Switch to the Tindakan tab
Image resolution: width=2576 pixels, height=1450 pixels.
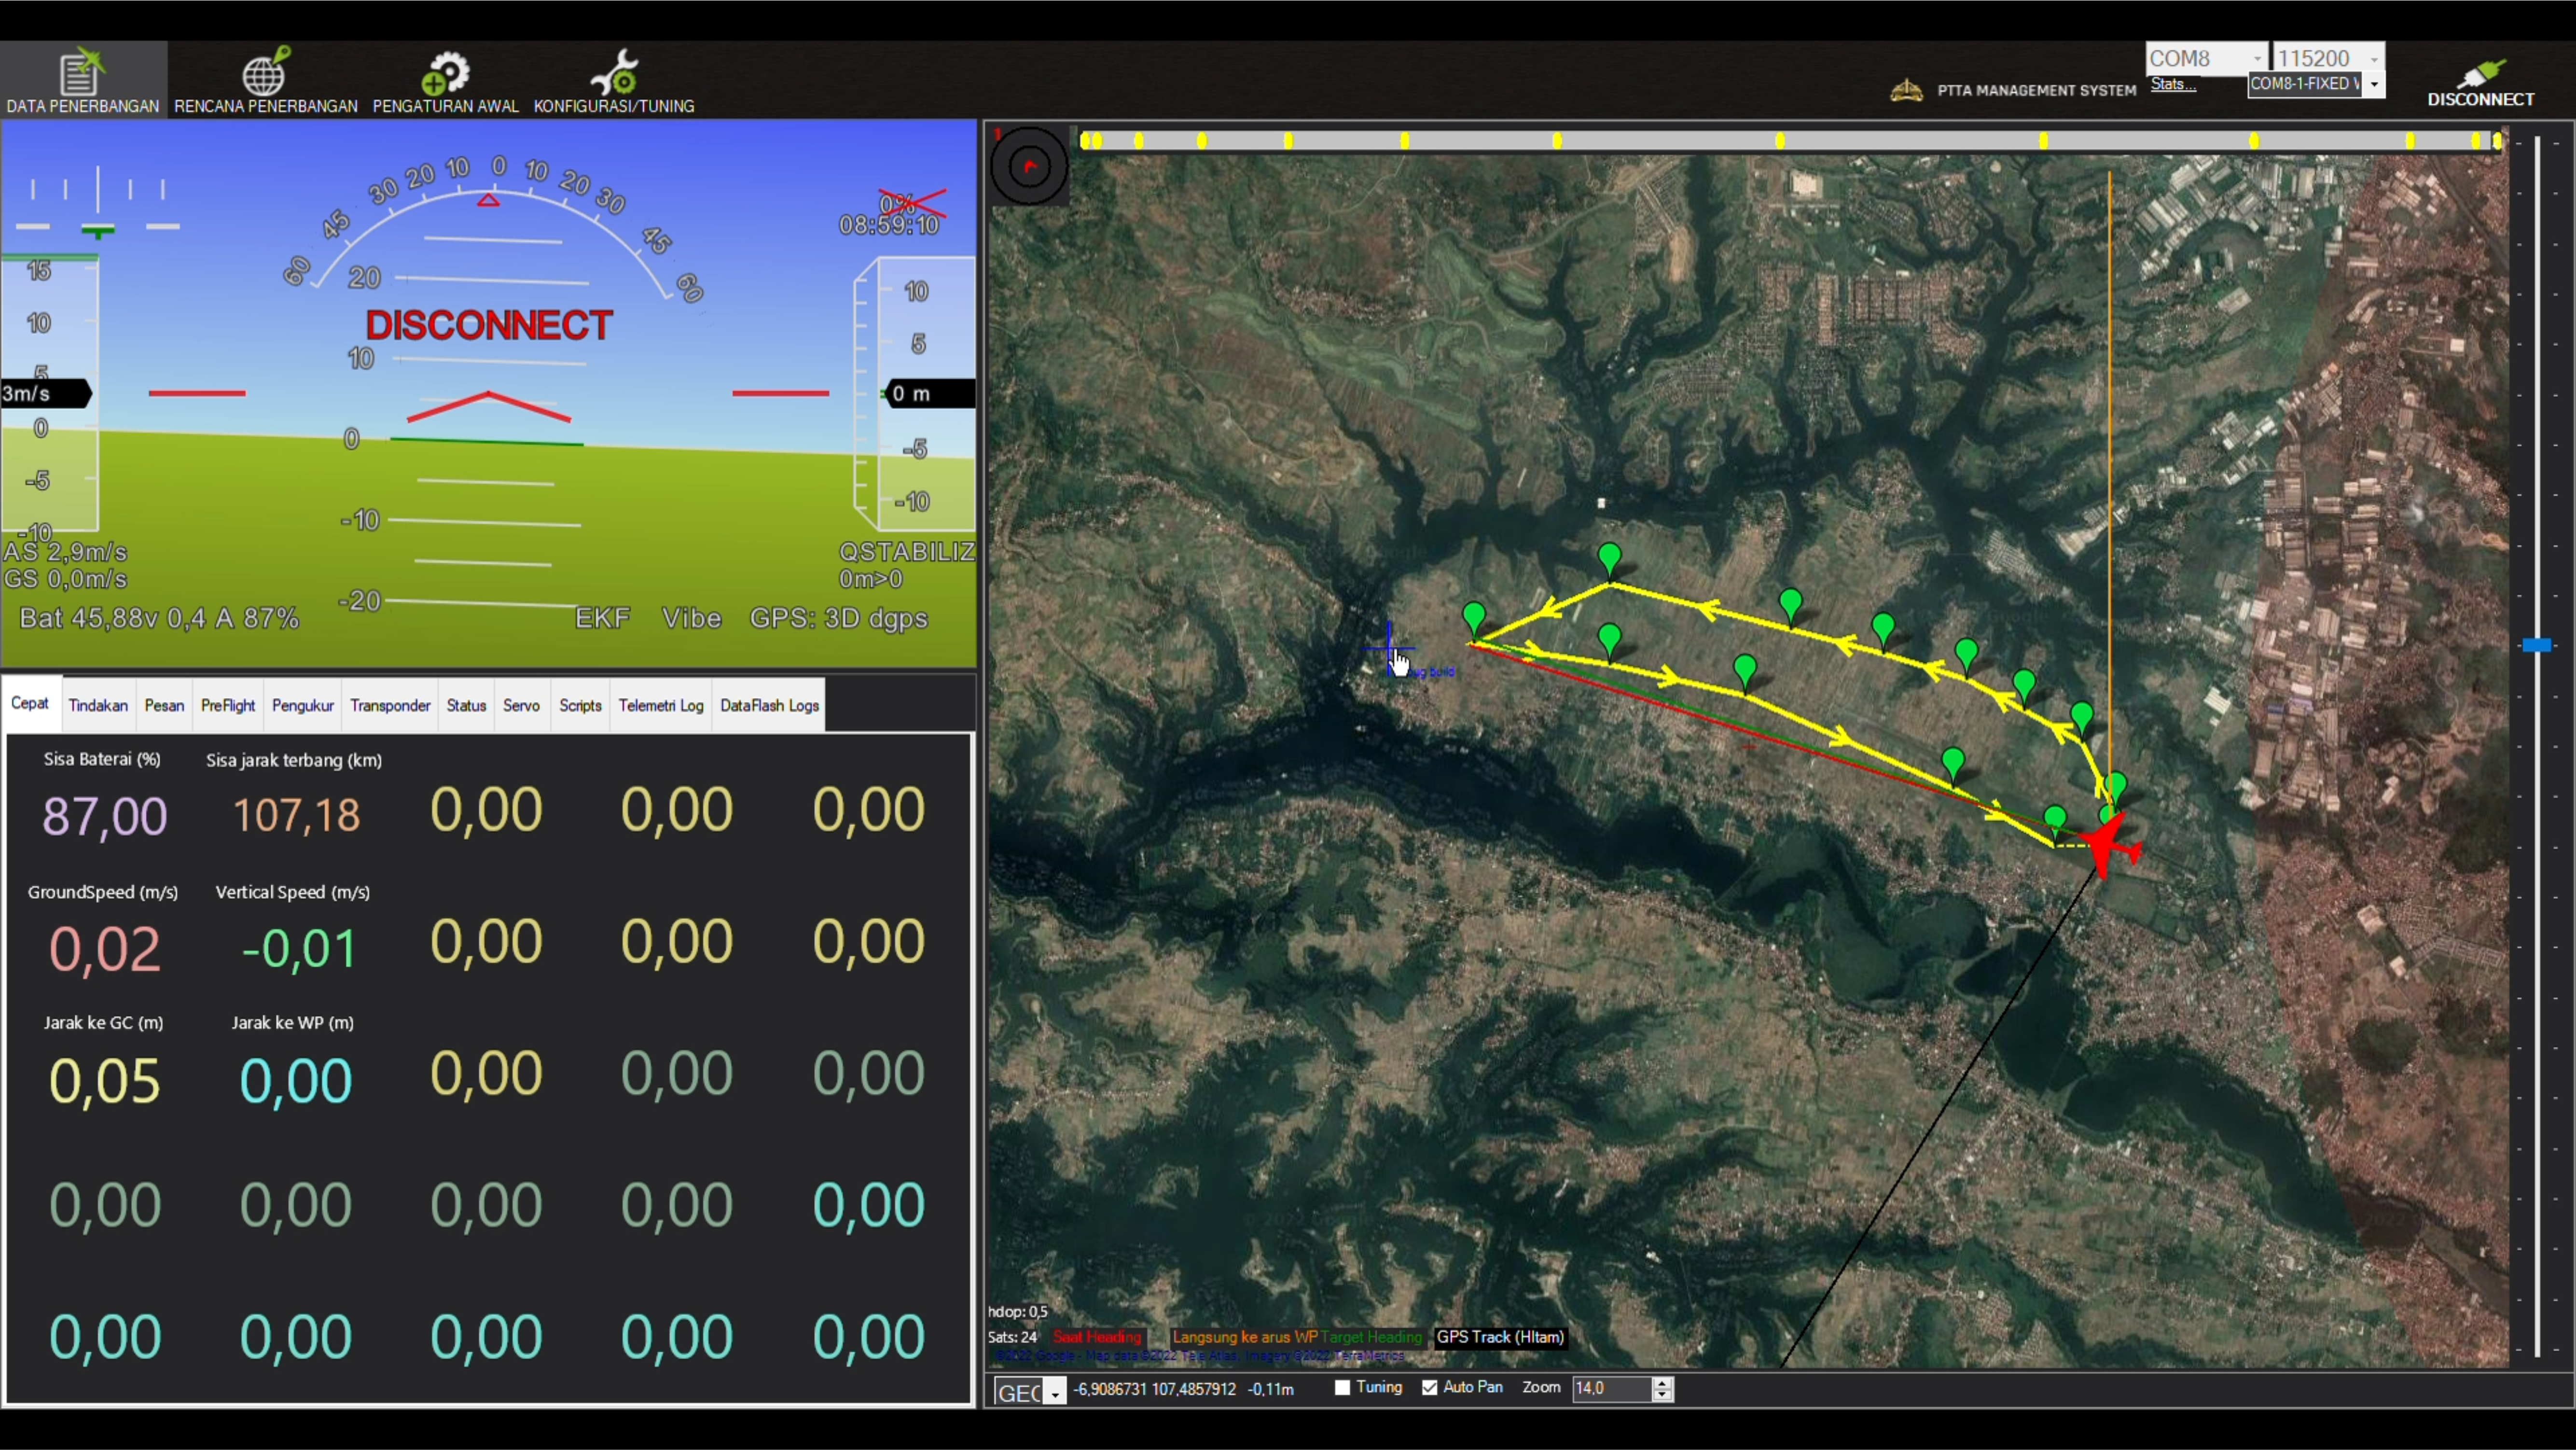[x=98, y=705]
